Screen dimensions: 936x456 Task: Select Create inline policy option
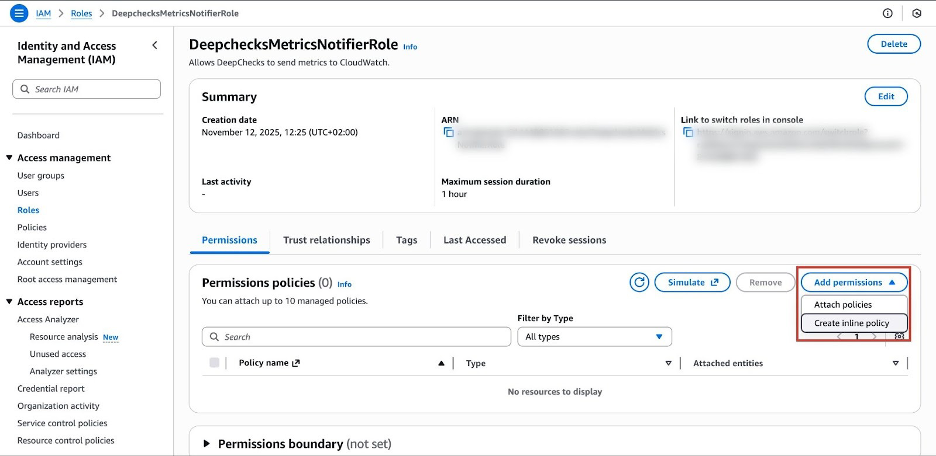click(852, 323)
